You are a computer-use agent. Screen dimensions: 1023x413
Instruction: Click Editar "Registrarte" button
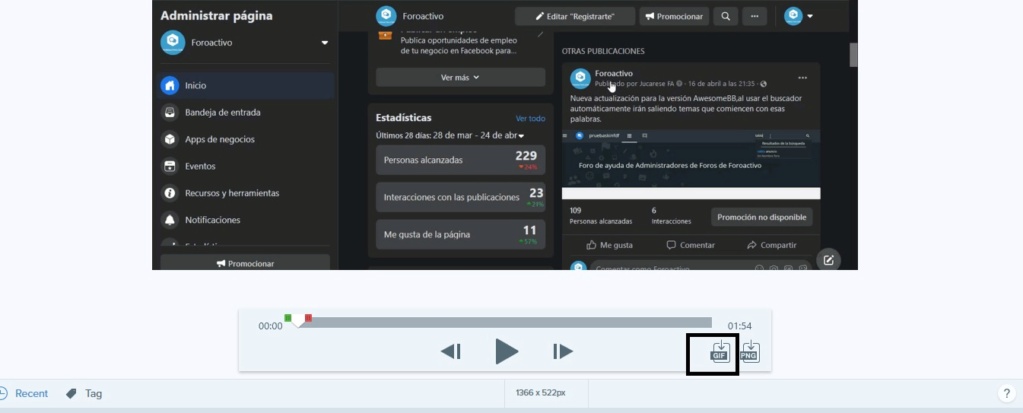tap(575, 16)
